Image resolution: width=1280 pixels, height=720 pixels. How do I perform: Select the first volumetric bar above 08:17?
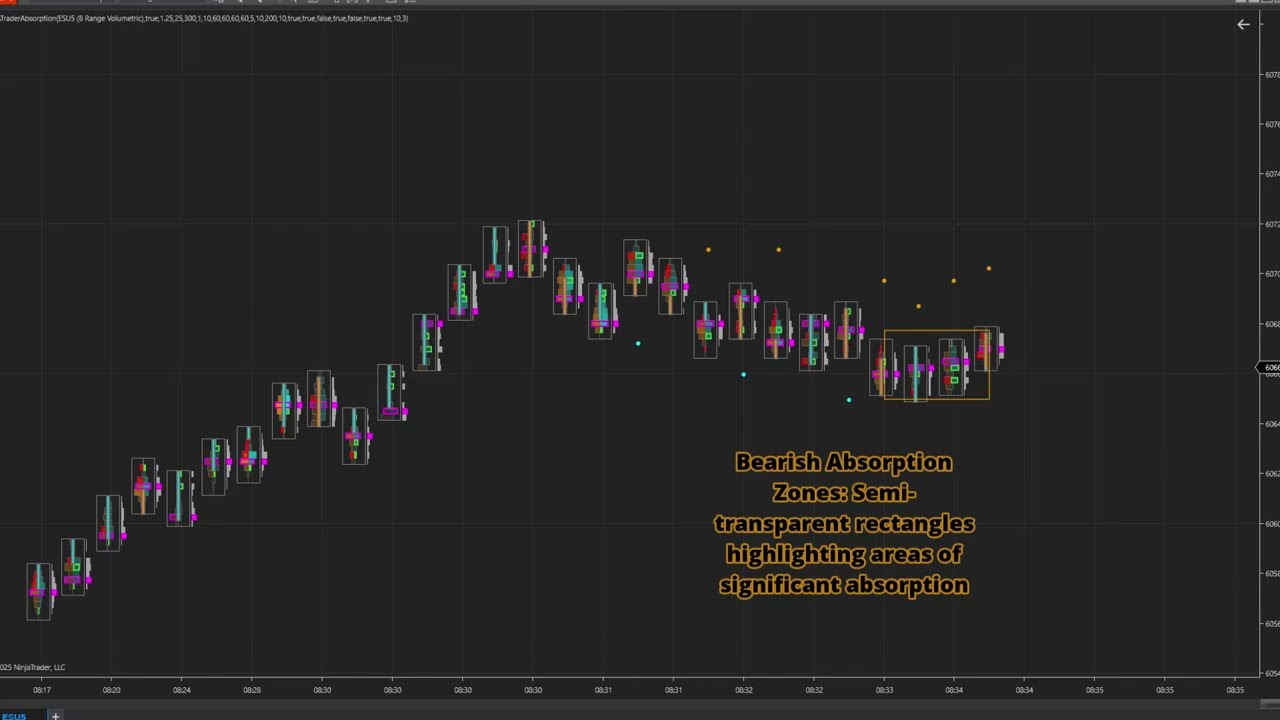[40, 590]
